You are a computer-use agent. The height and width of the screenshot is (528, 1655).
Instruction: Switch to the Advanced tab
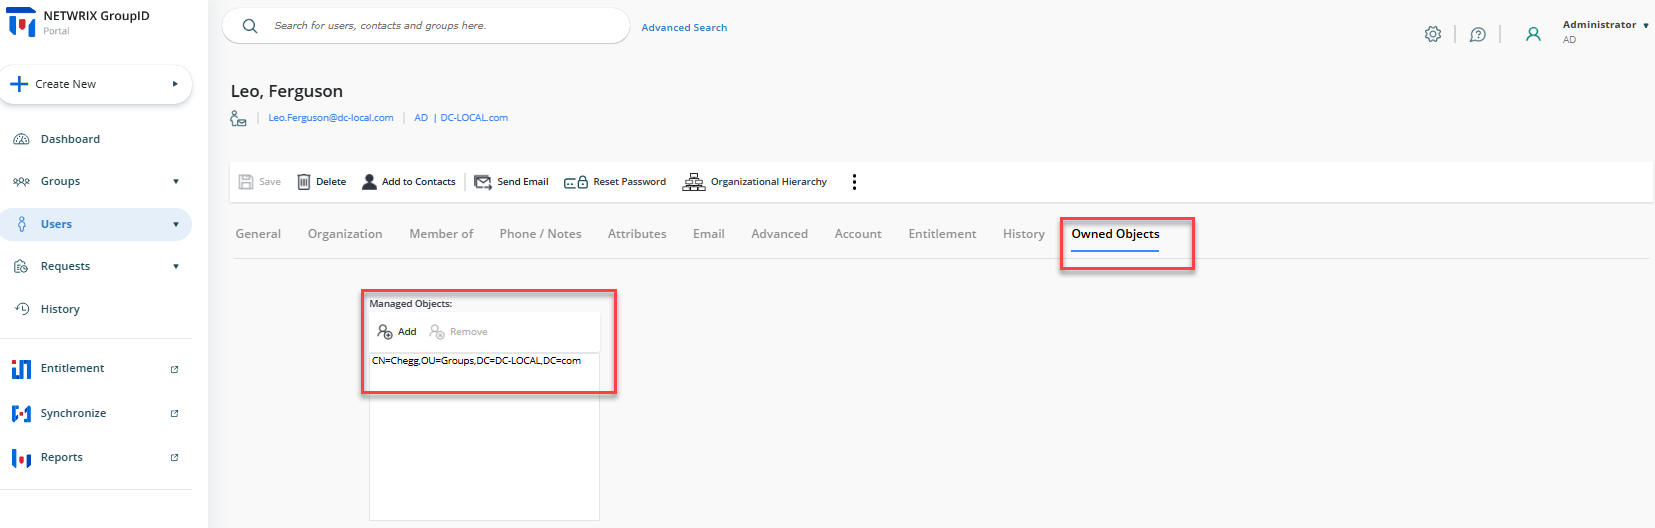tap(780, 234)
